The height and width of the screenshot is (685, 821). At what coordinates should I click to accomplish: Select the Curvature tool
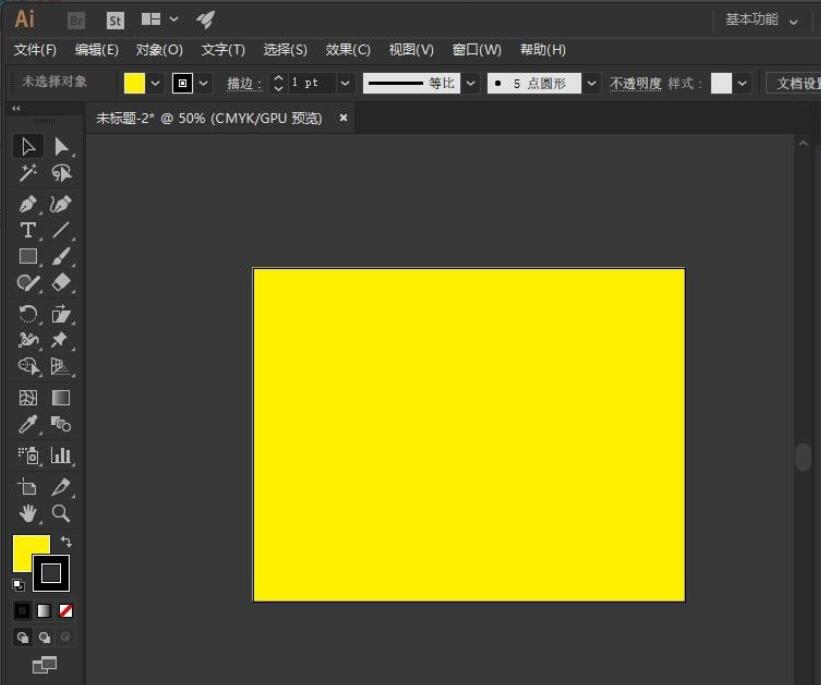[x=61, y=204]
